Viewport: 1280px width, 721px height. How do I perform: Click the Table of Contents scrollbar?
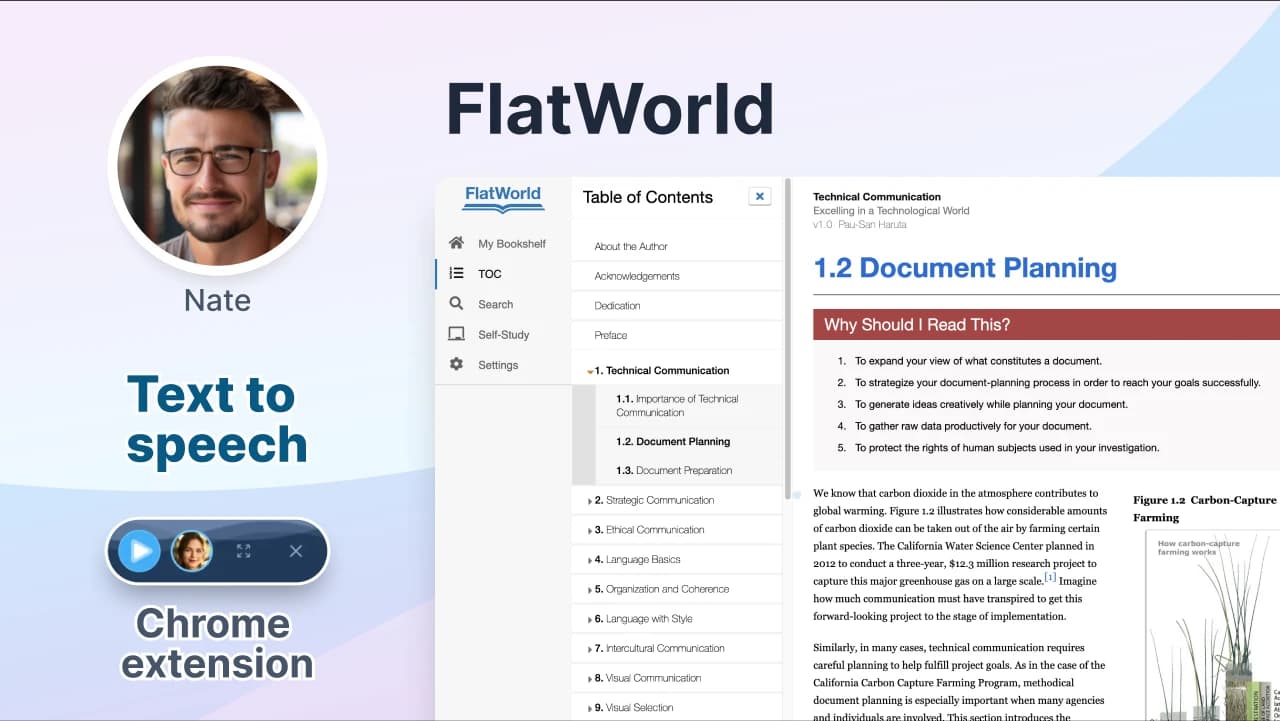[x=787, y=340]
